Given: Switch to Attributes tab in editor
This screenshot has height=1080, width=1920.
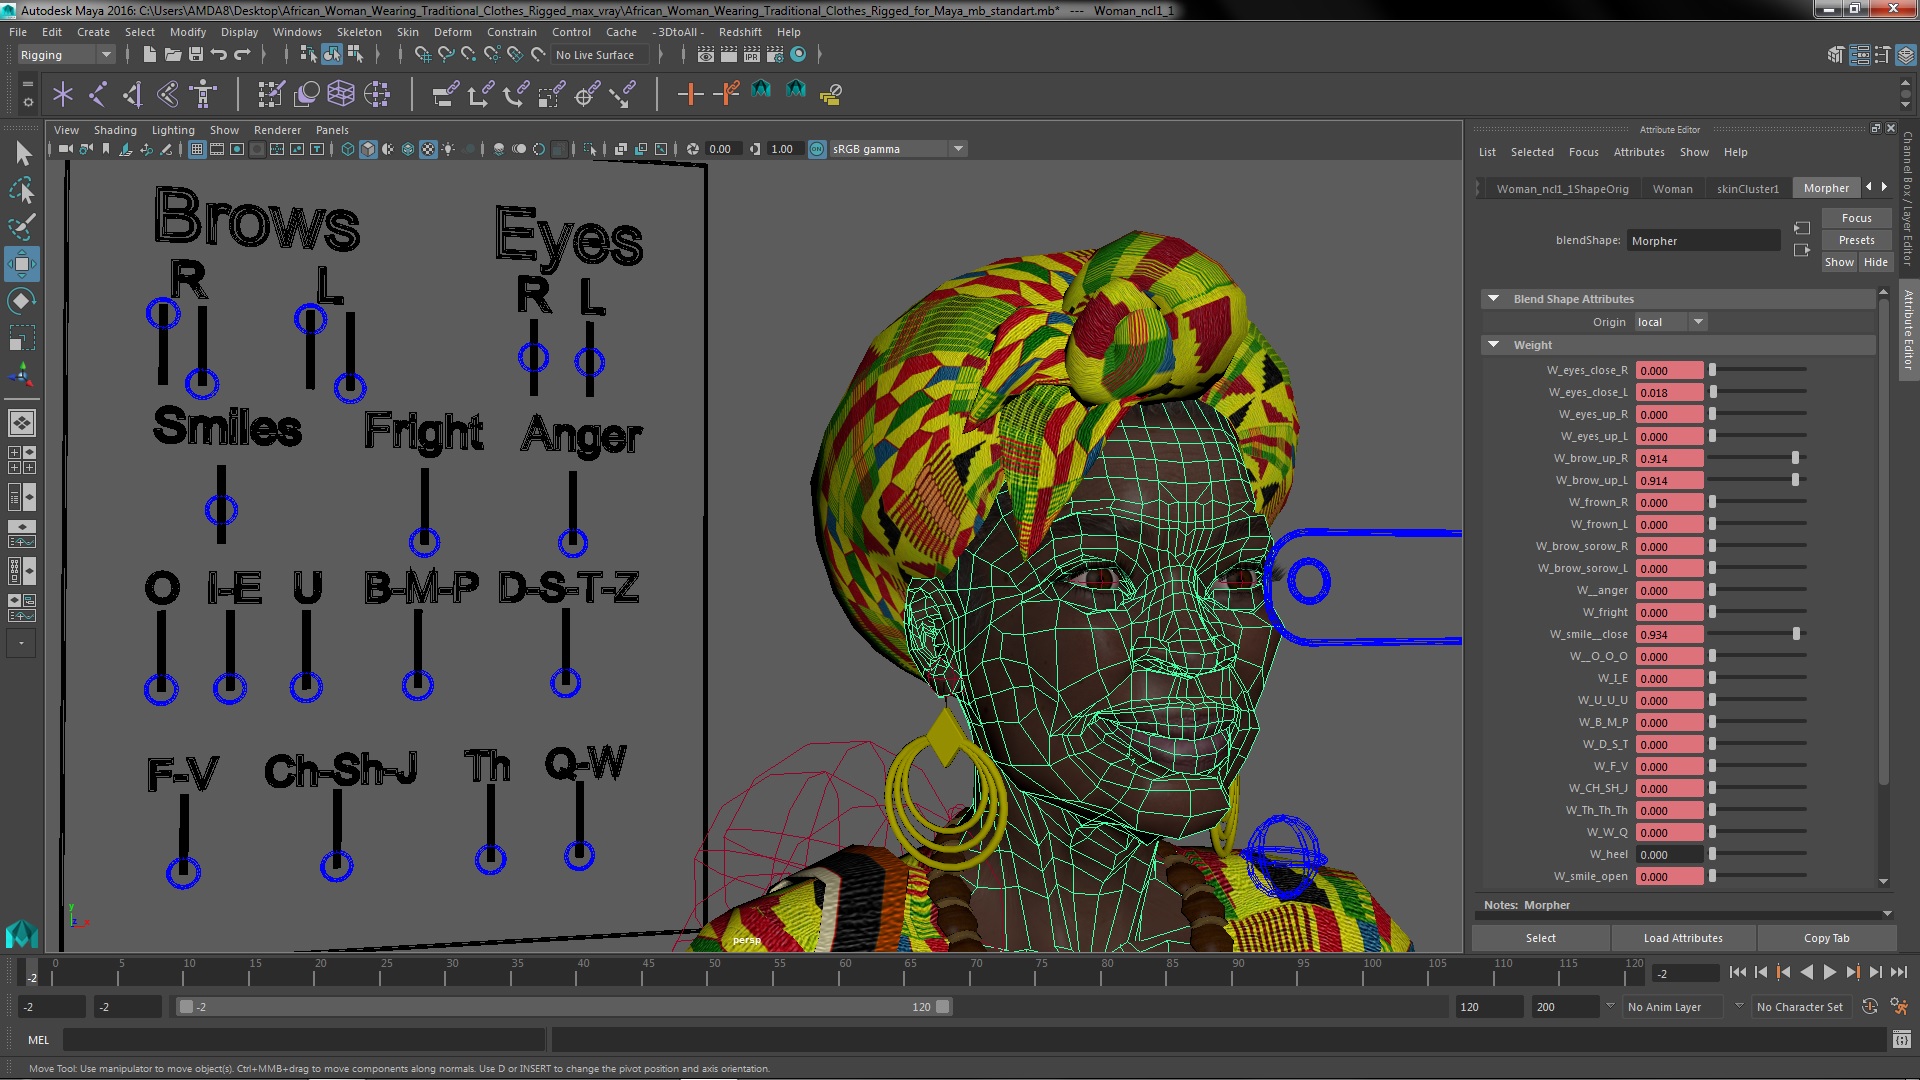Looking at the screenshot, I should click(1638, 152).
